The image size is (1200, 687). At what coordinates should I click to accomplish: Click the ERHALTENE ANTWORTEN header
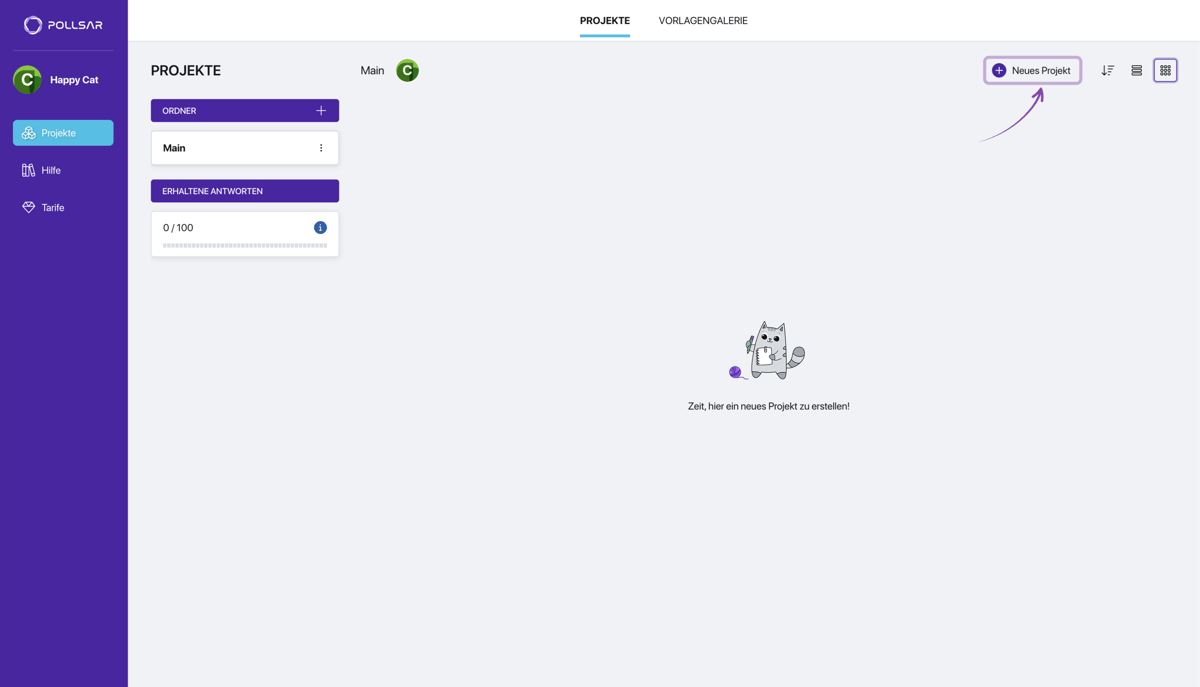point(245,191)
